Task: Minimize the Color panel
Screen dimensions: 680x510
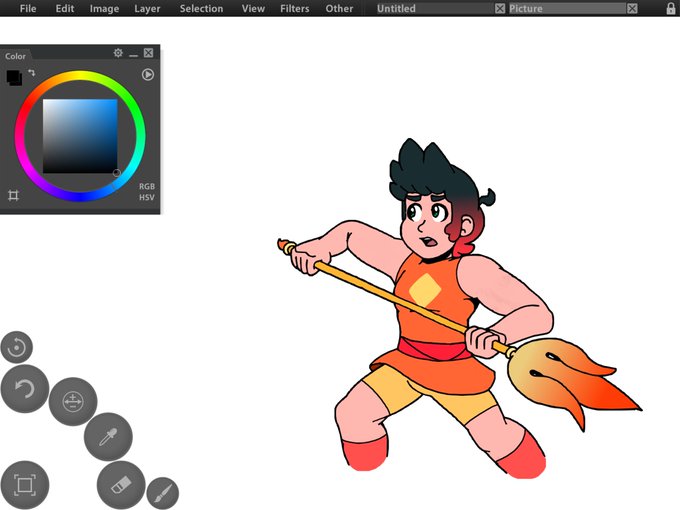Action: [x=134, y=54]
